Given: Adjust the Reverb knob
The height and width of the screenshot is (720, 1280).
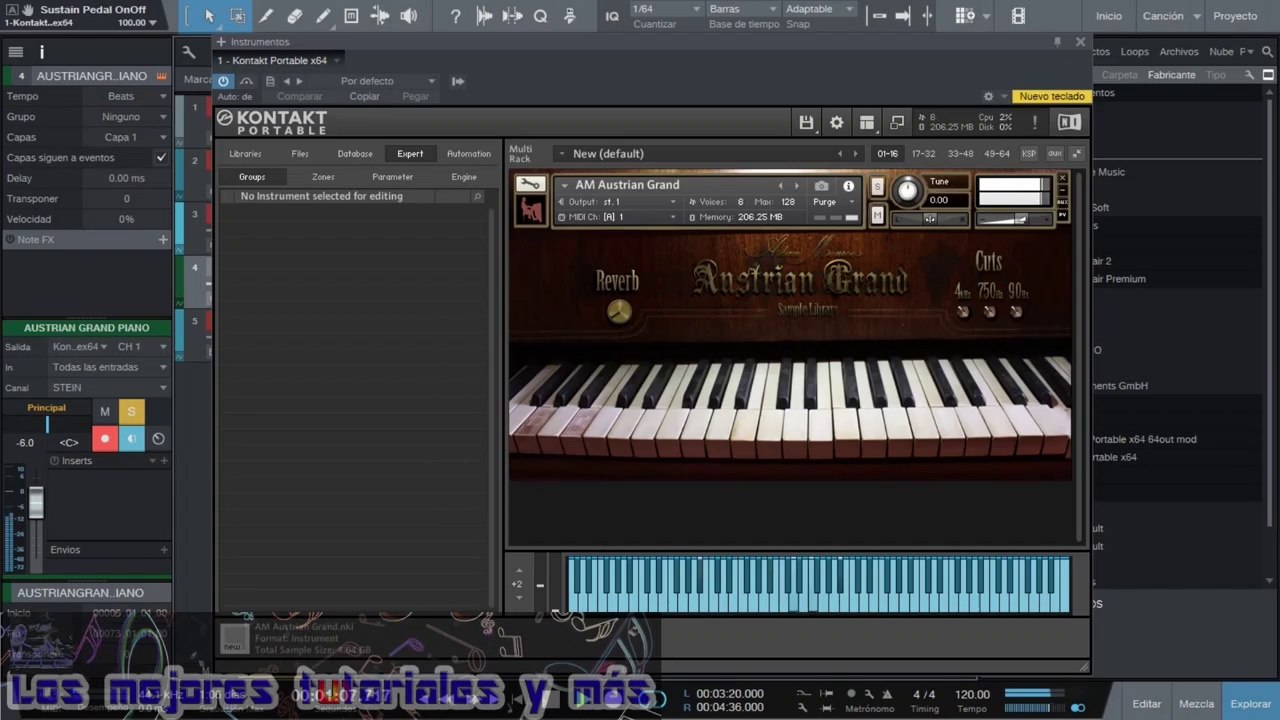Looking at the screenshot, I should point(619,311).
